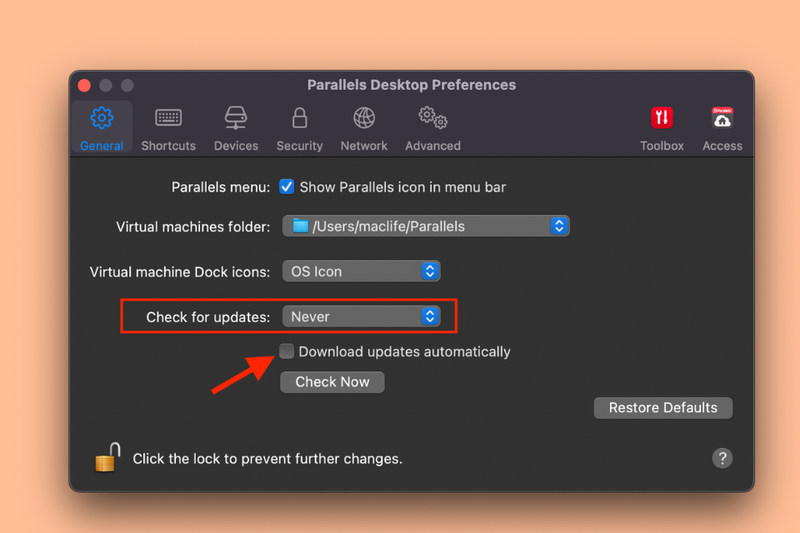Open the Devices preferences pane

[236, 128]
